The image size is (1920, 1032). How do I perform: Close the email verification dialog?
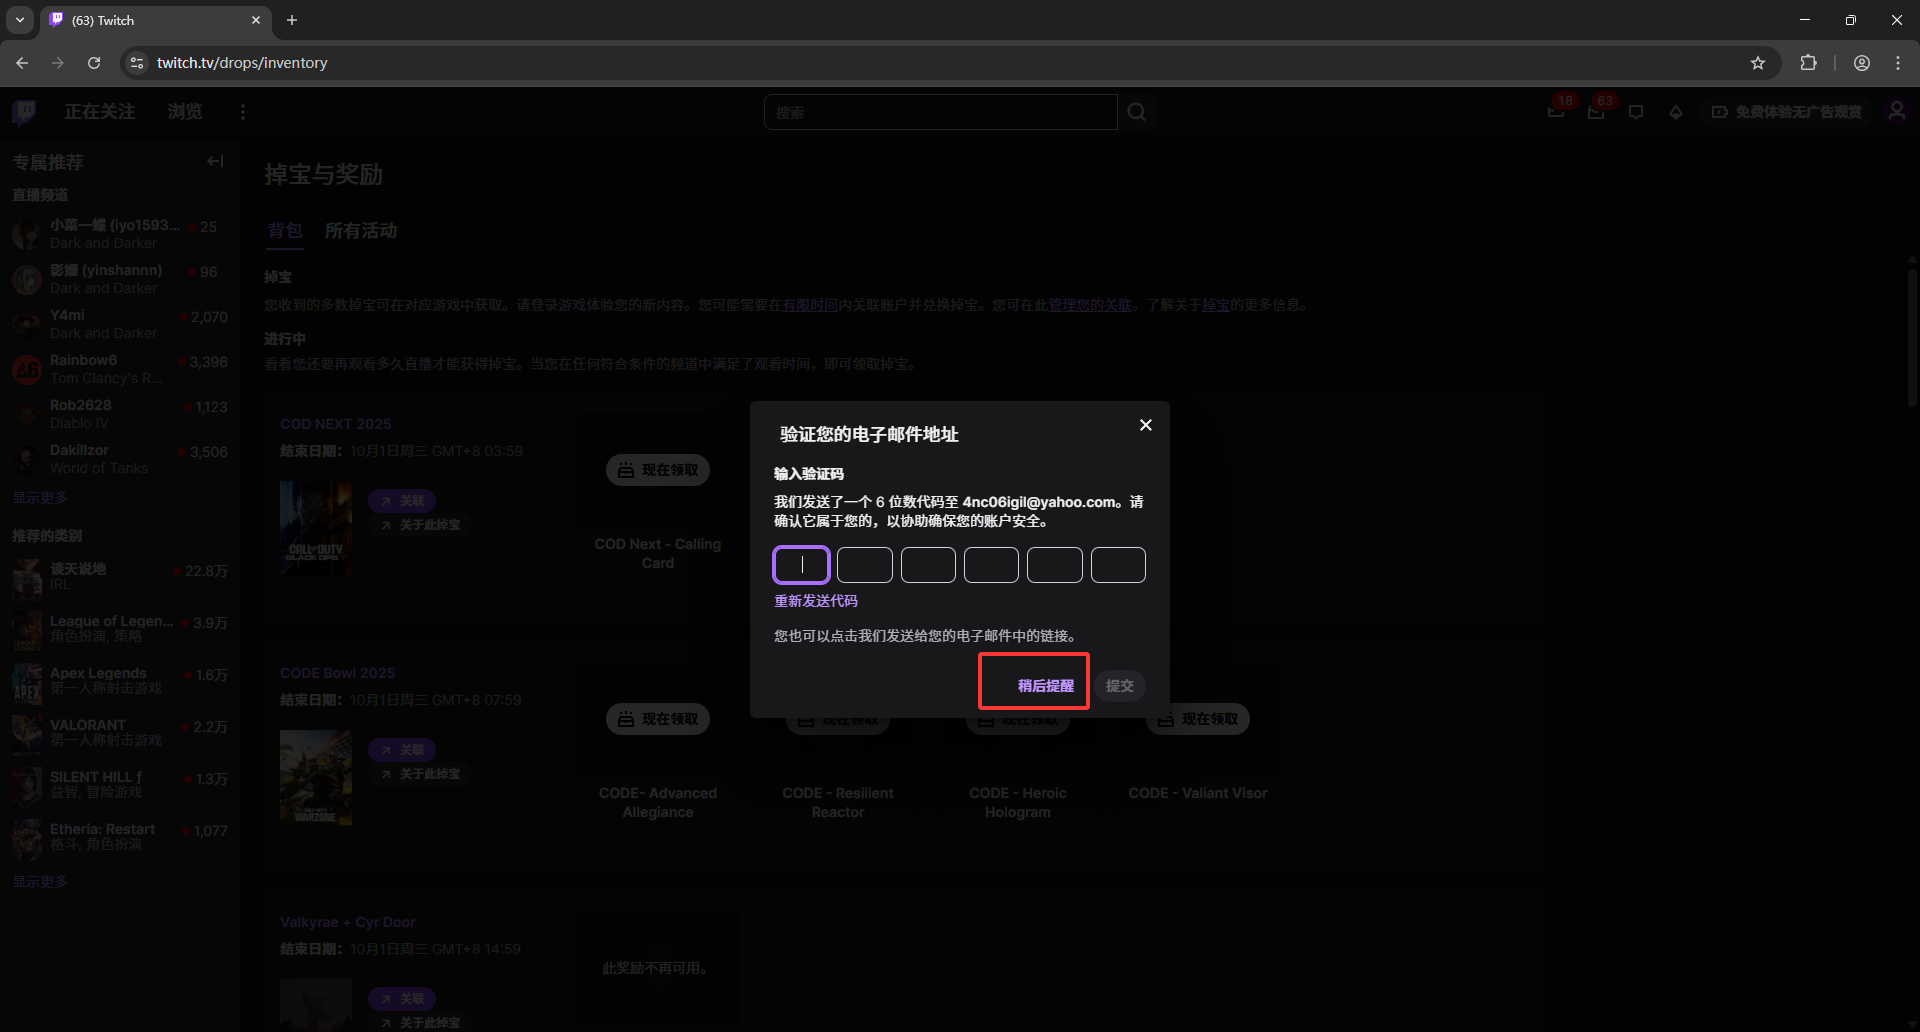[x=1146, y=425]
